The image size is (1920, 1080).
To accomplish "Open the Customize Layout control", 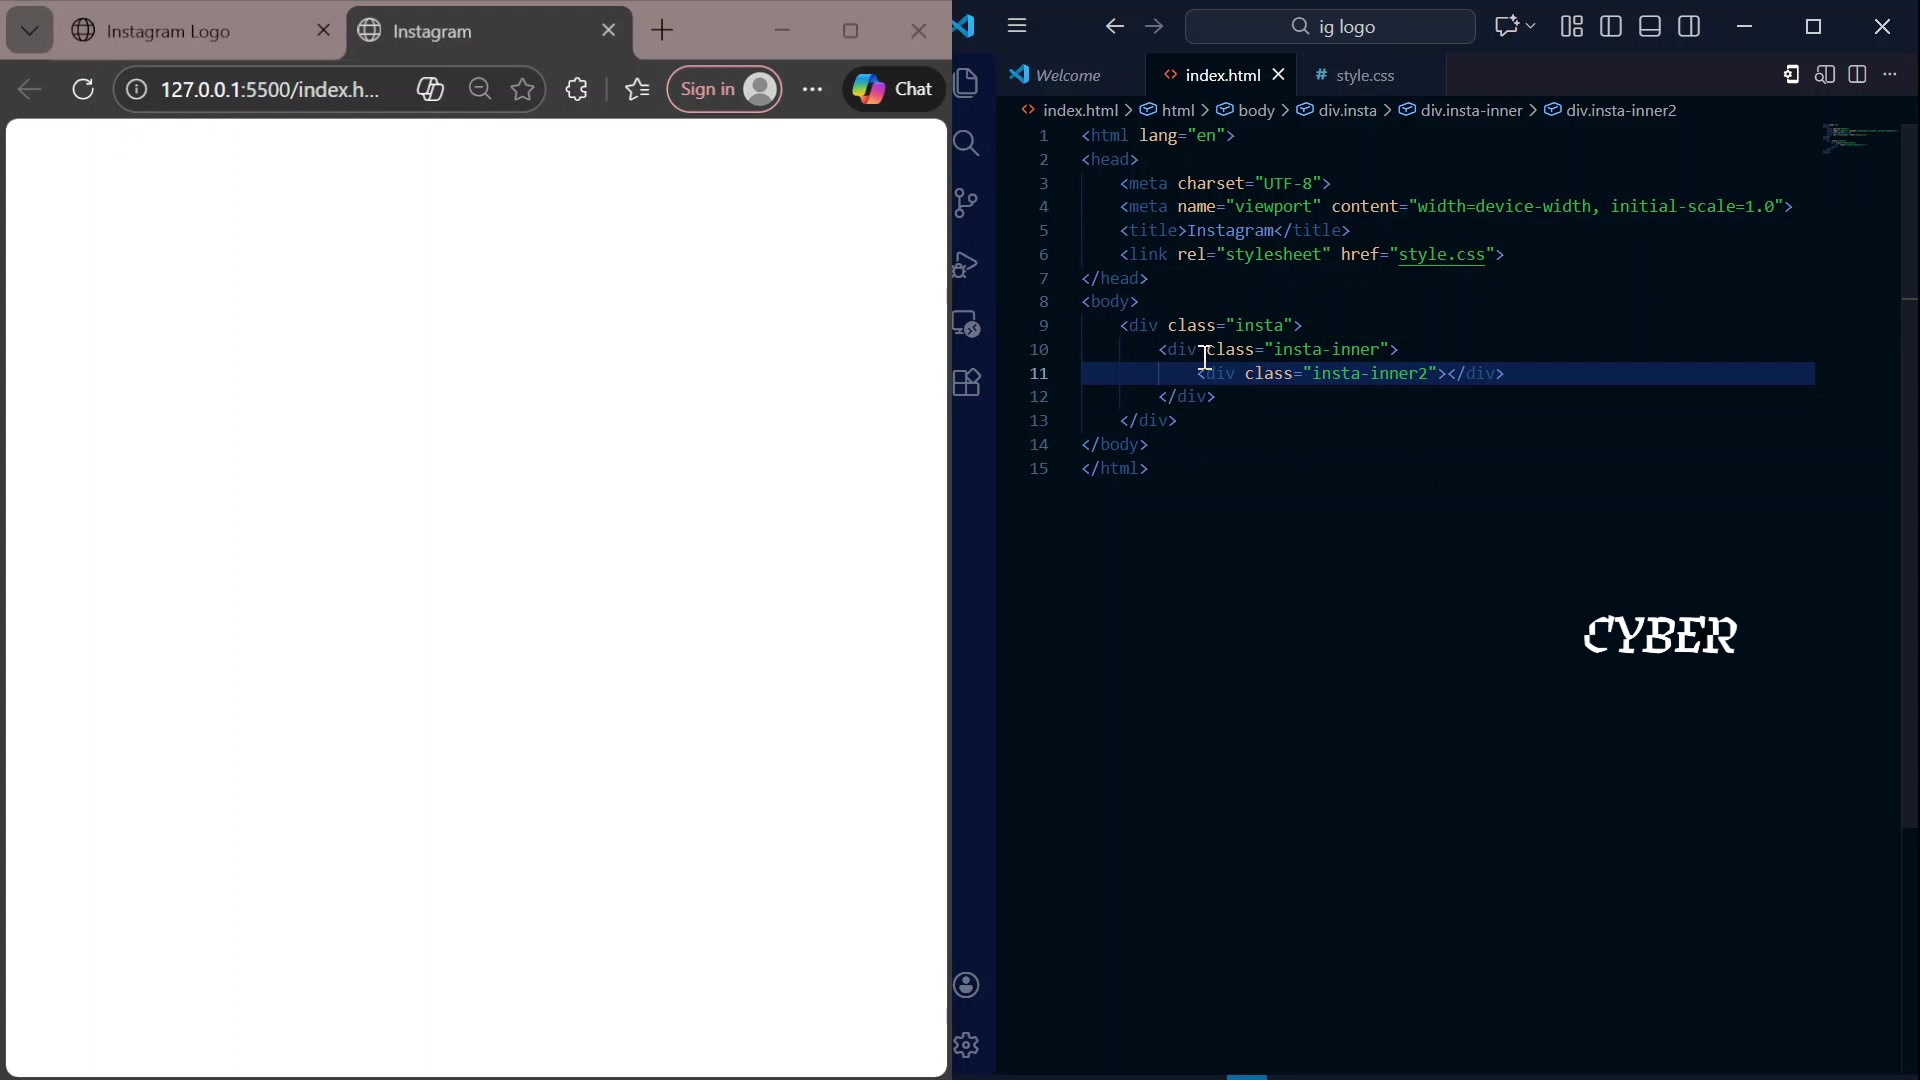I will pyautogui.click(x=1572, y=26).
